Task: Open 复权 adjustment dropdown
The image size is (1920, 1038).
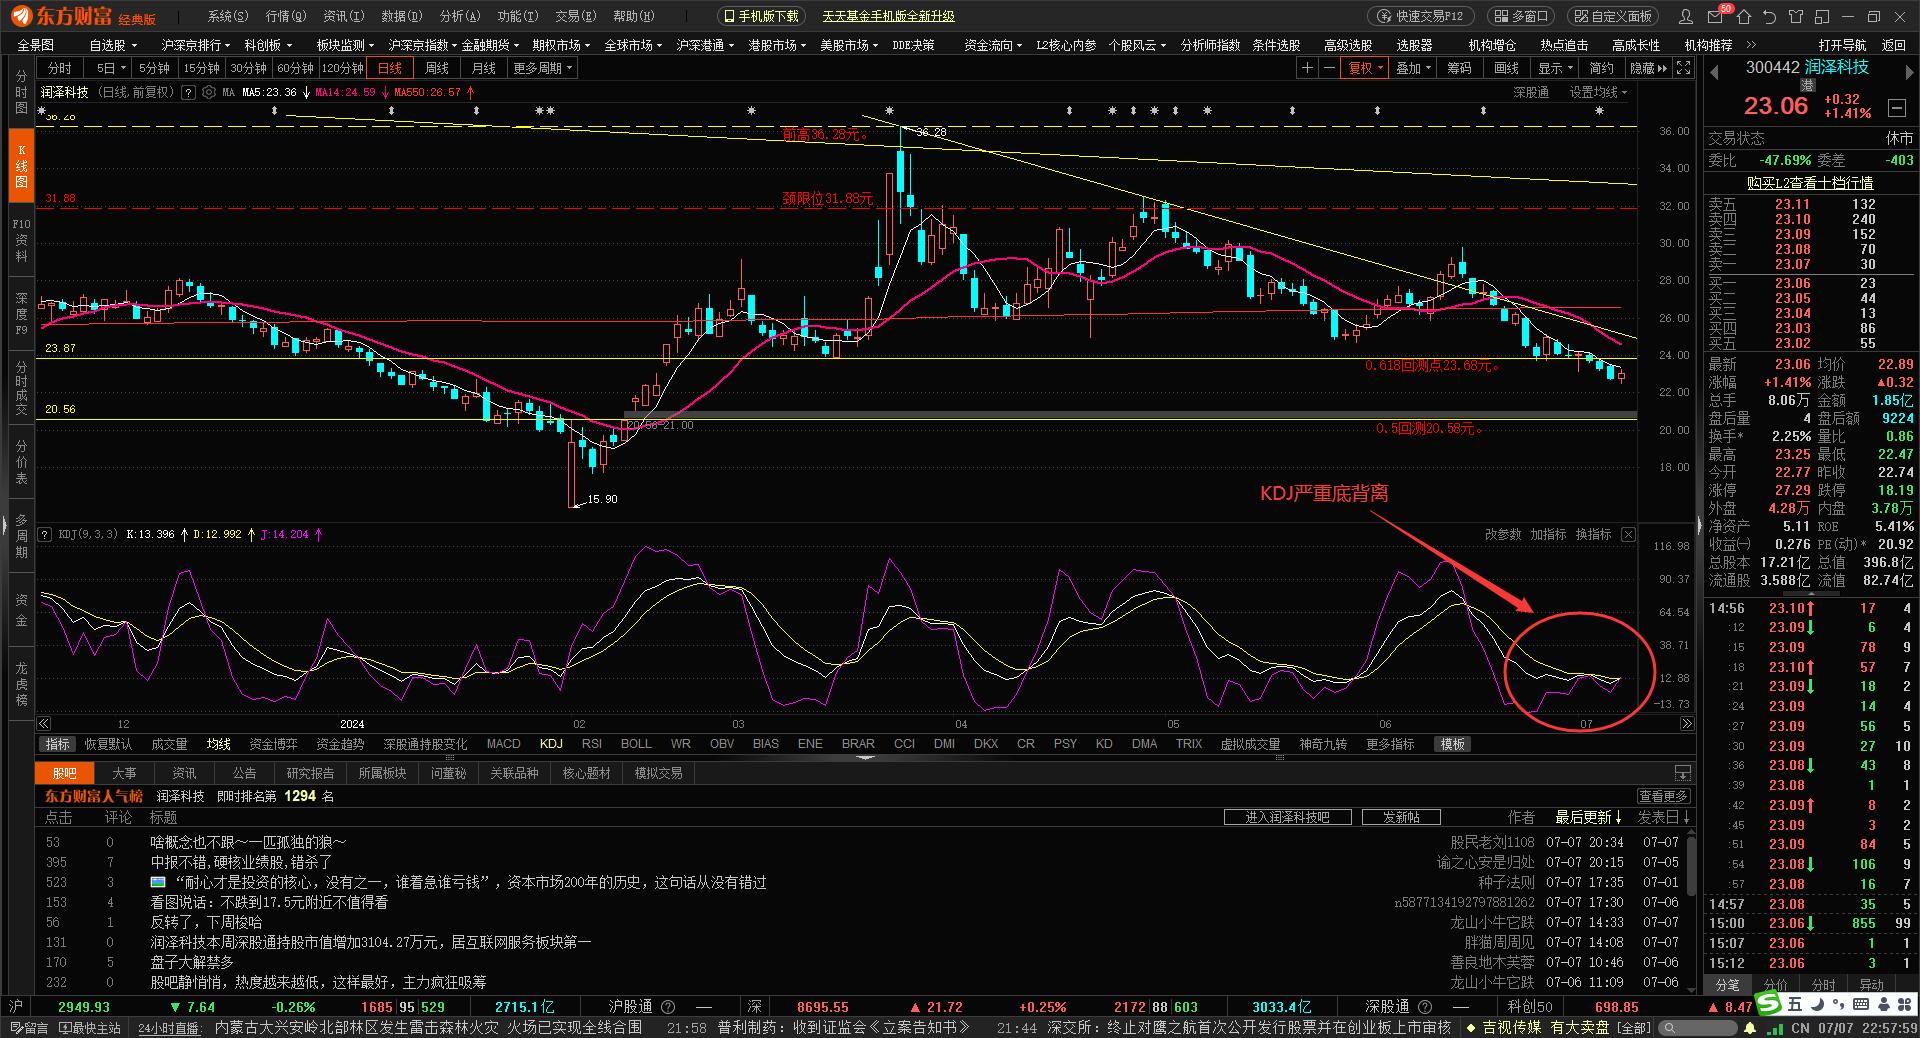Action: click(1365, 68)
